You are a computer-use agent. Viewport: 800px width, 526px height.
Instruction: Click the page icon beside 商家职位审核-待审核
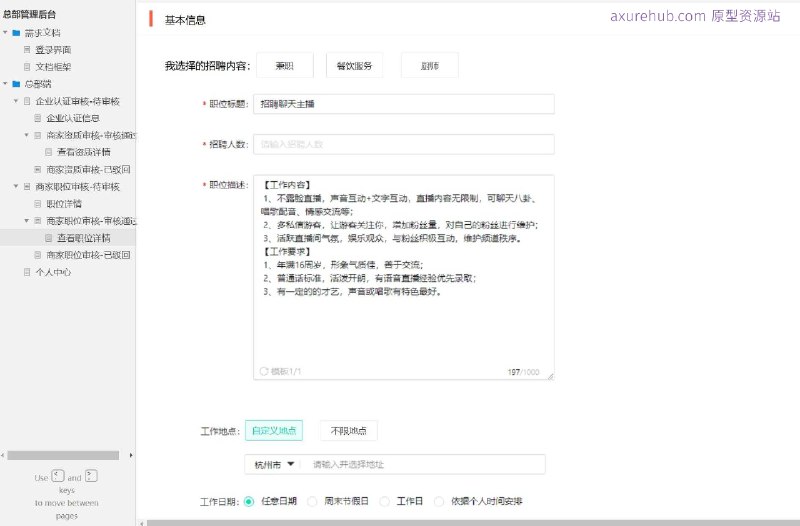coord(27,187)
